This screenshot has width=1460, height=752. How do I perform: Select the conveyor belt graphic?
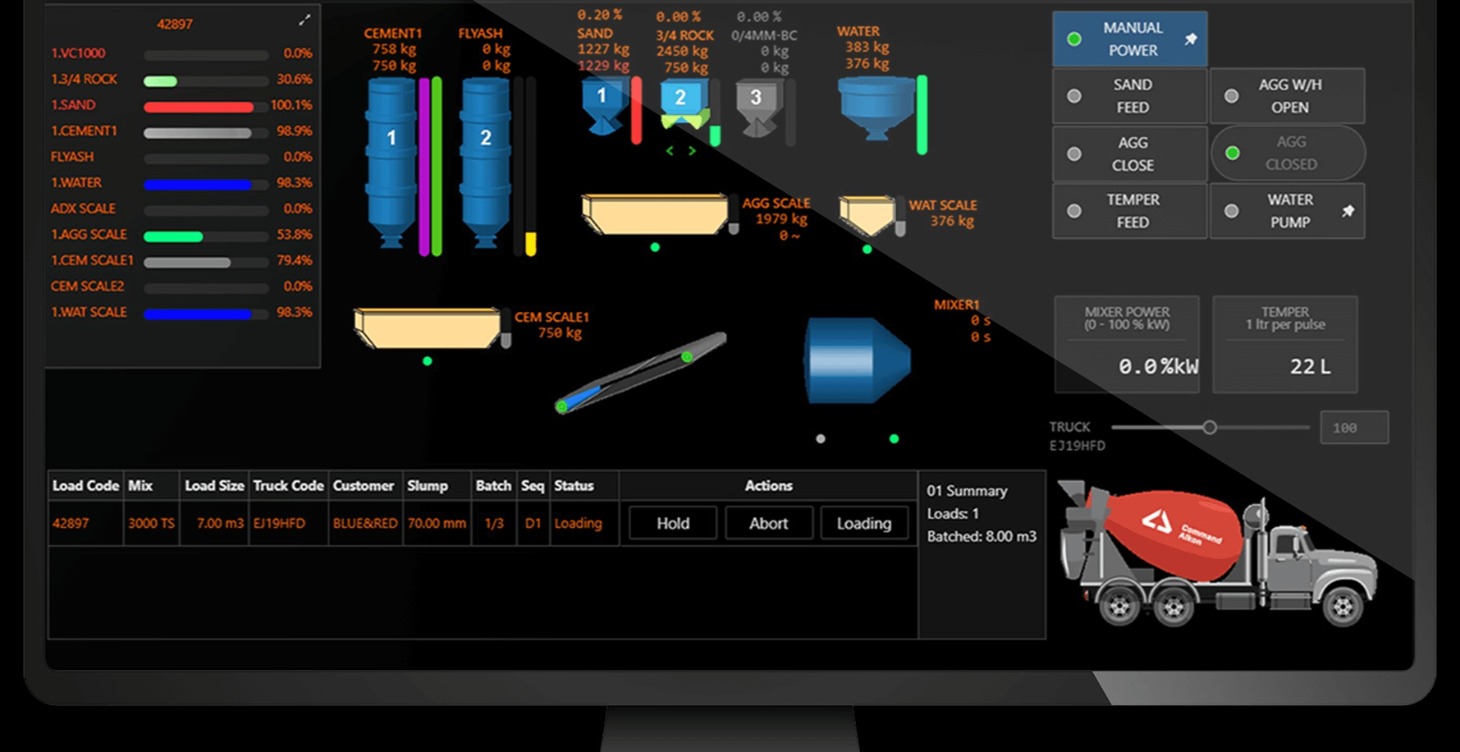pyautogui.click(x=641, y=372)
